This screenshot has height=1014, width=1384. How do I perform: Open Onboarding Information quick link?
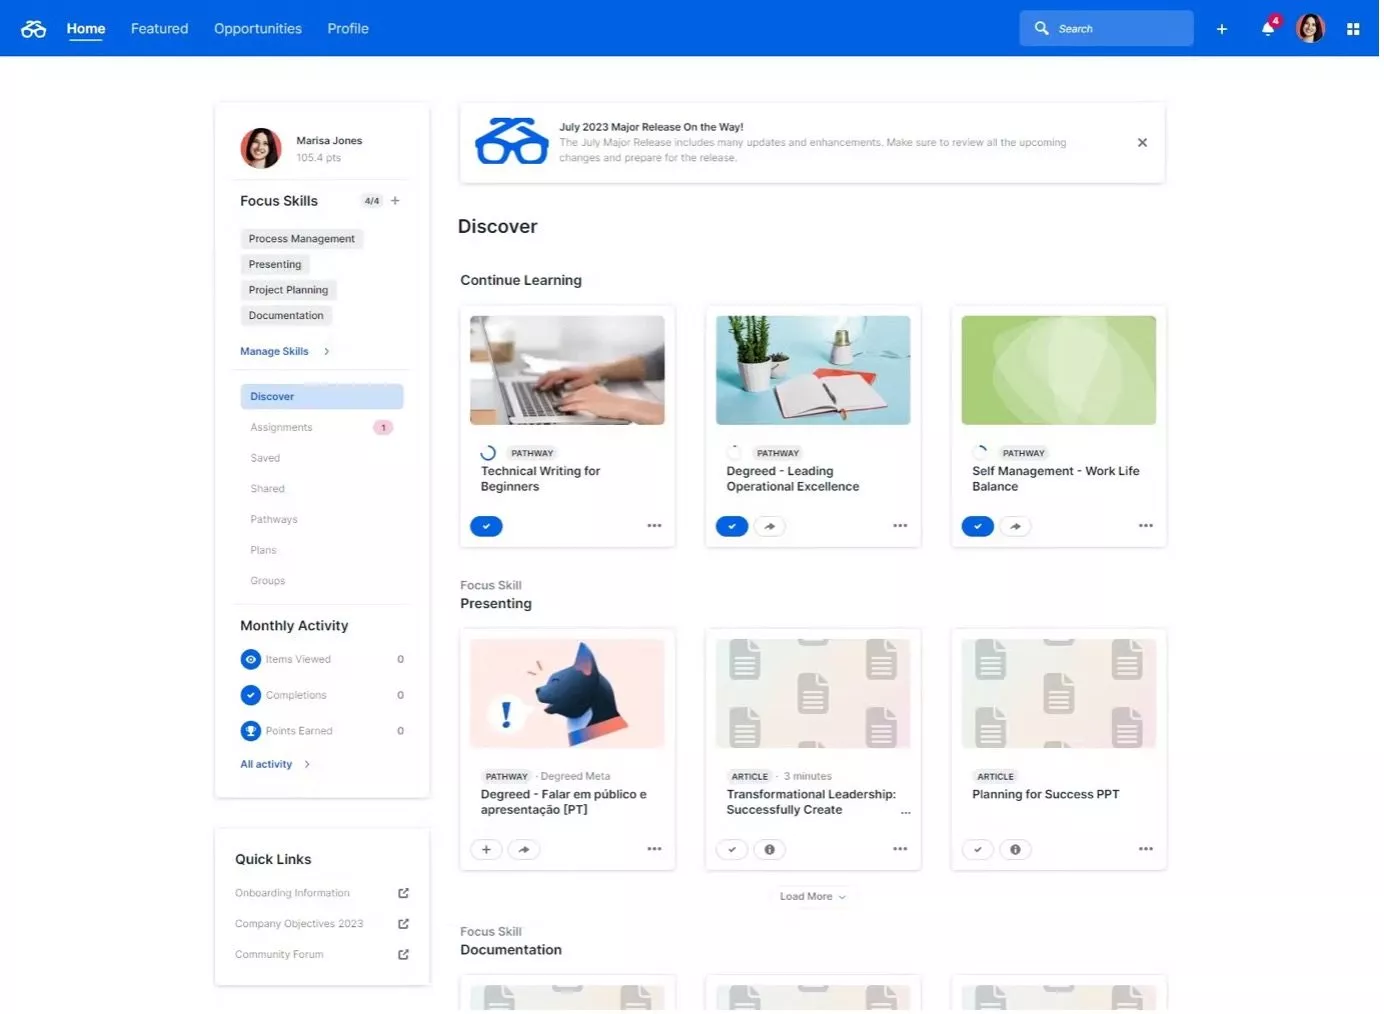coord(293,895)
